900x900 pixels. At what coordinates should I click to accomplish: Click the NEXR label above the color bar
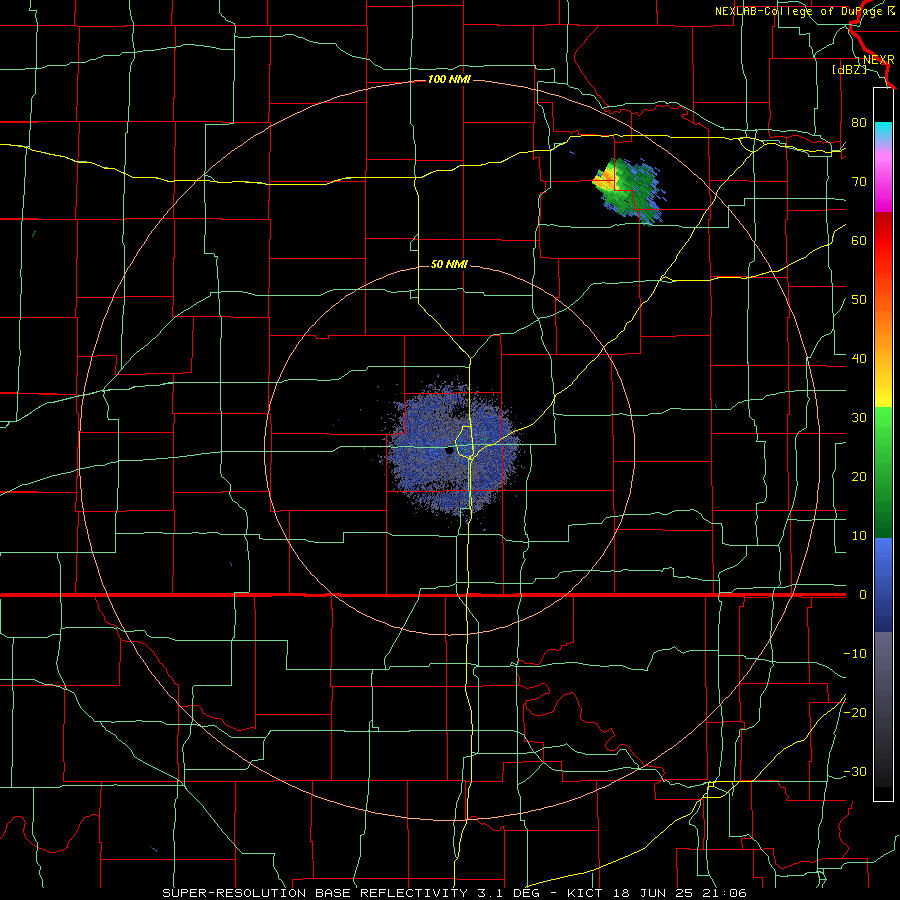pyautogui.click(x=878, y=60)
